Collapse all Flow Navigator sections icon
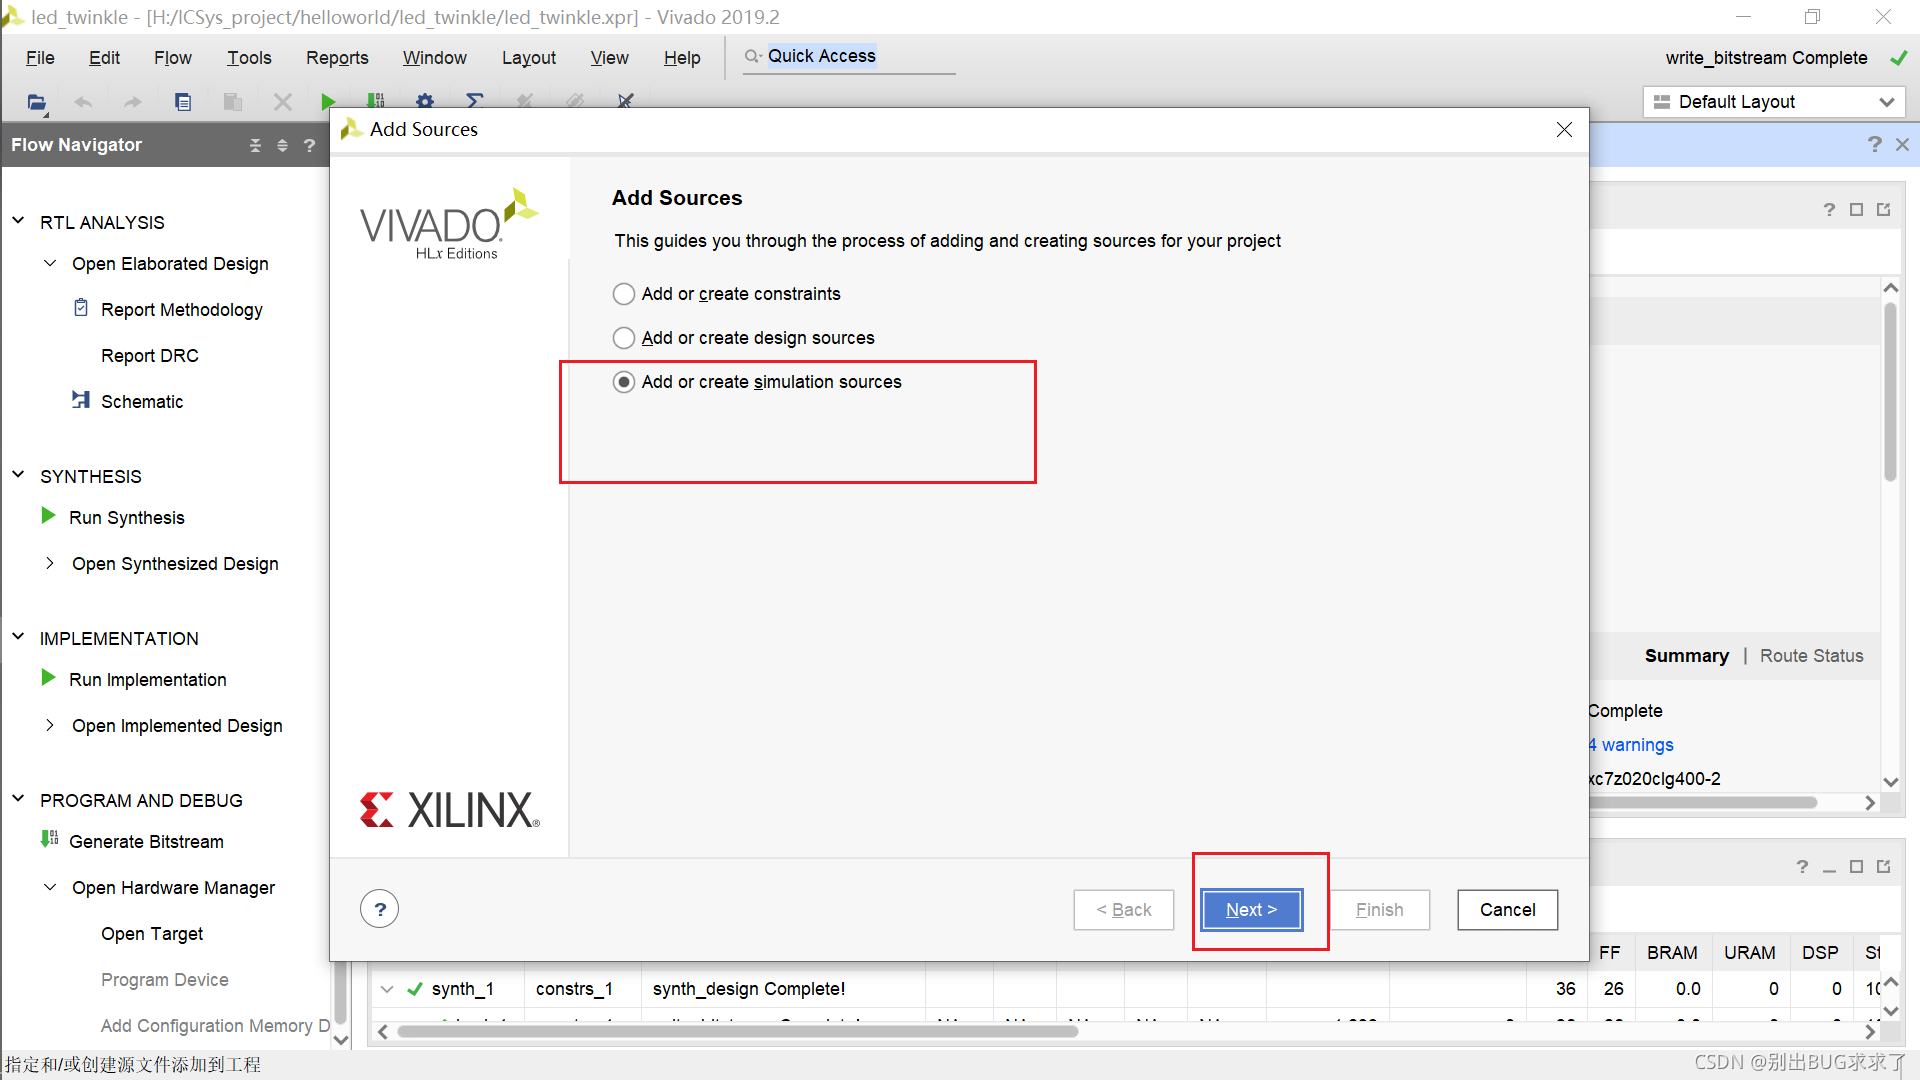The image size is (1920, 1080). click(x=255, y=146)
